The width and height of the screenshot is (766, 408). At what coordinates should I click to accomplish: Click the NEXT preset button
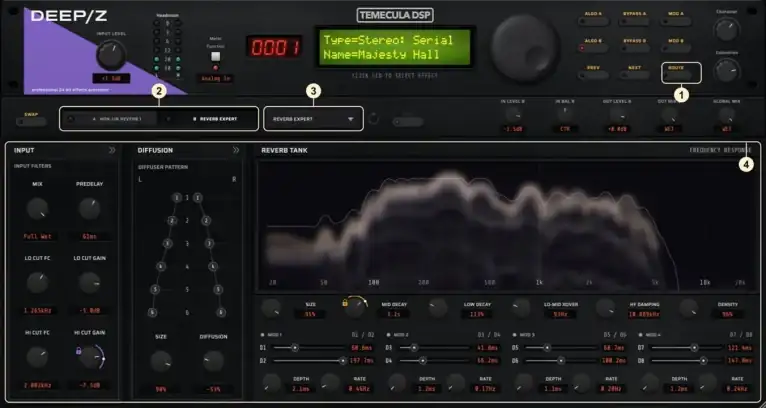pyautogui.click(x=634, y=75)
